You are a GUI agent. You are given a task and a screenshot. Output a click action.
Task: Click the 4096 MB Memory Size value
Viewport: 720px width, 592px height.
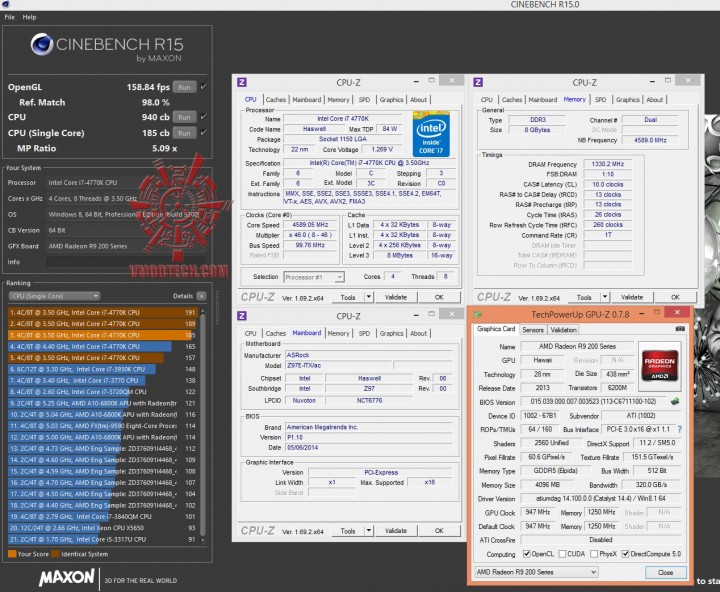click(547, 485)
